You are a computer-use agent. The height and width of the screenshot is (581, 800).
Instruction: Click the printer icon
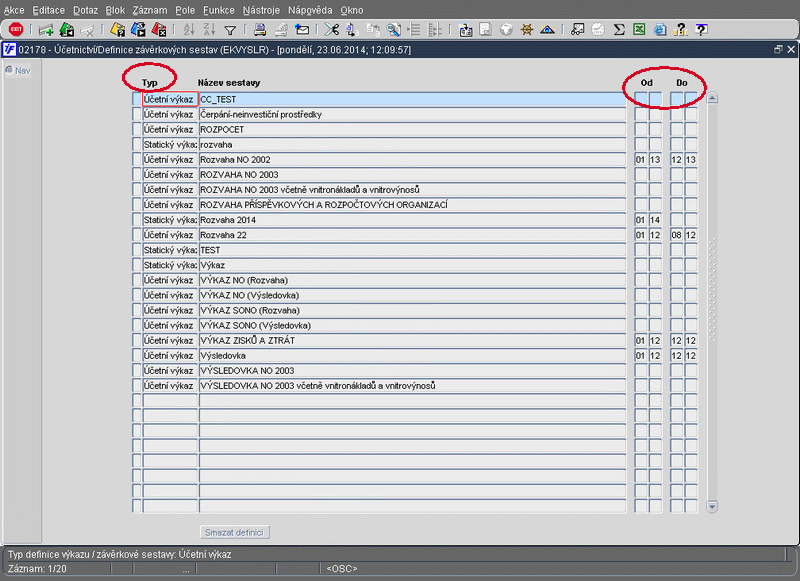pos(260,30)
